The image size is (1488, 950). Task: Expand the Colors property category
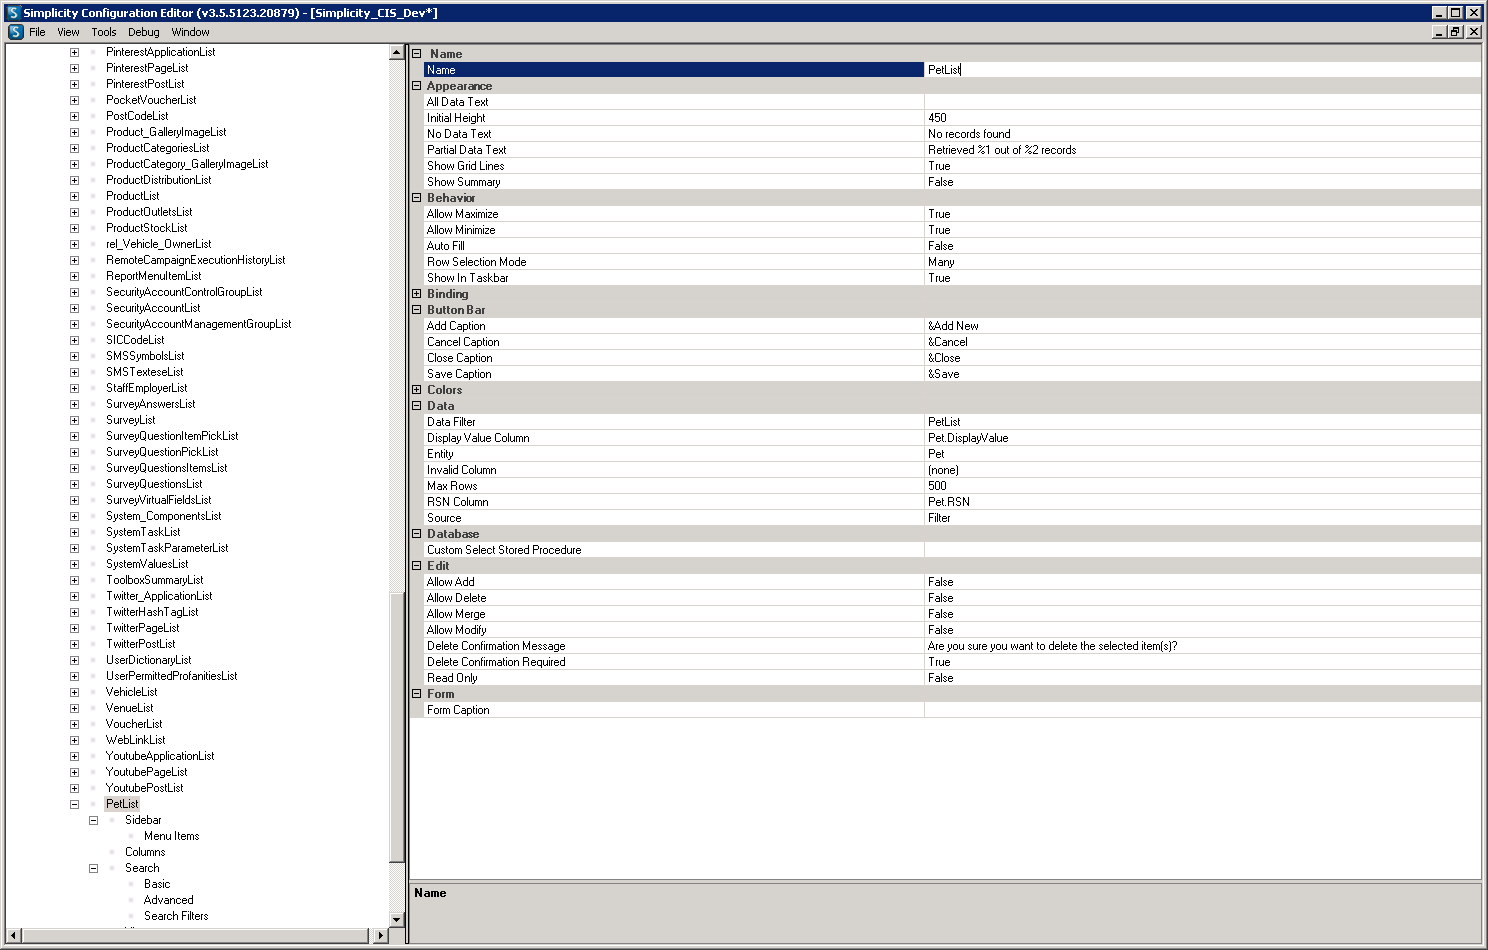[417, 390]
